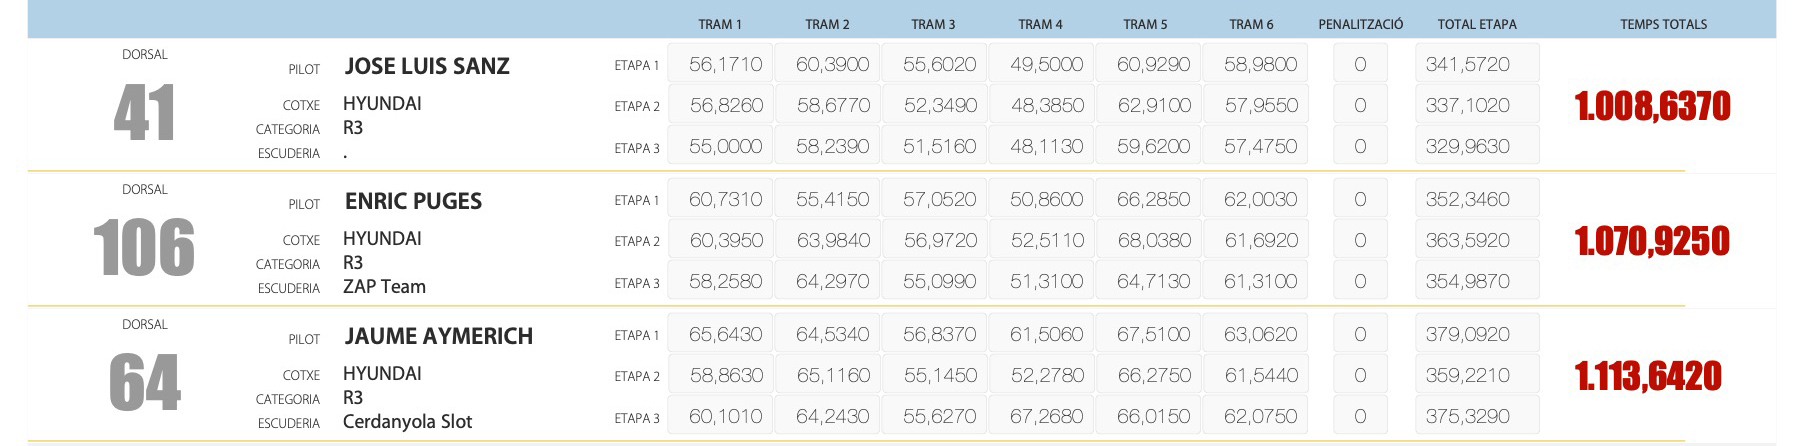Click the red total time 1.113,6420

(1648, 377)
